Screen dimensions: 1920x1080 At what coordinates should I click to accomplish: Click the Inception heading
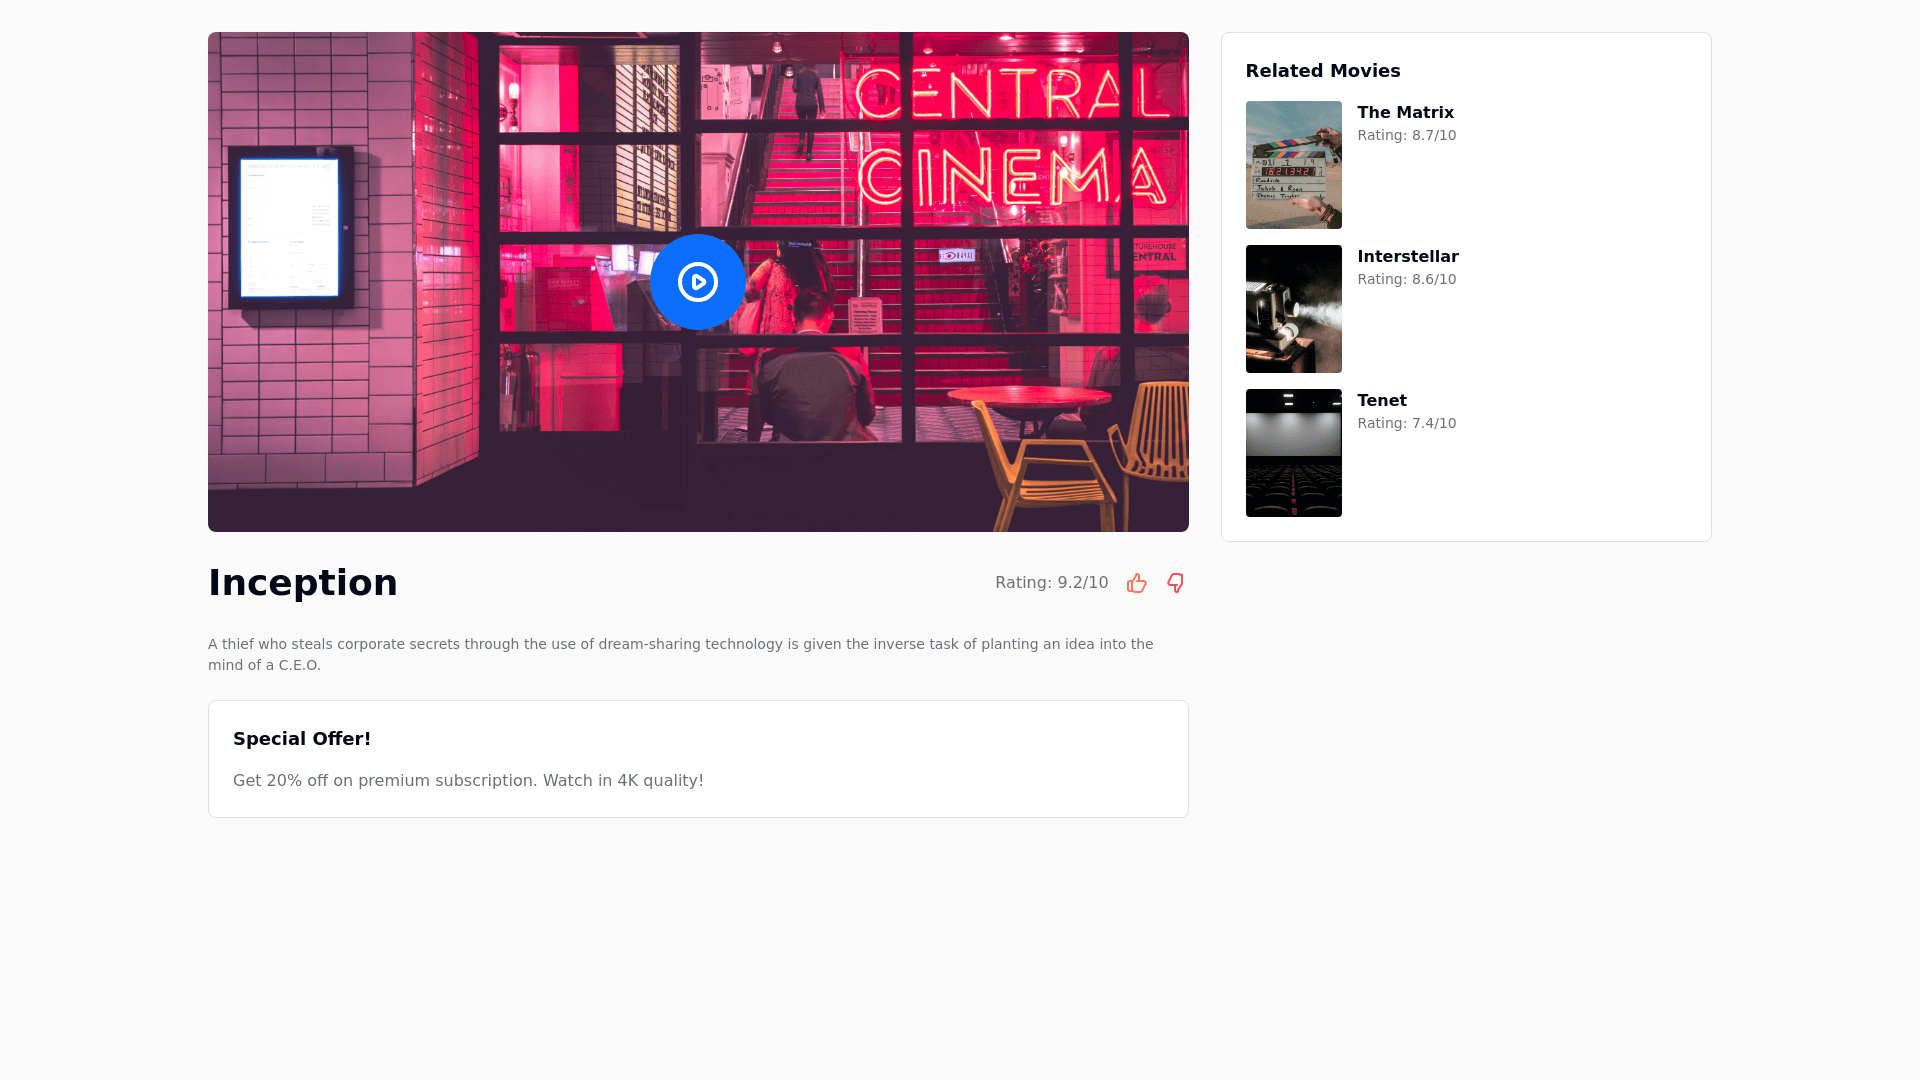303,583
